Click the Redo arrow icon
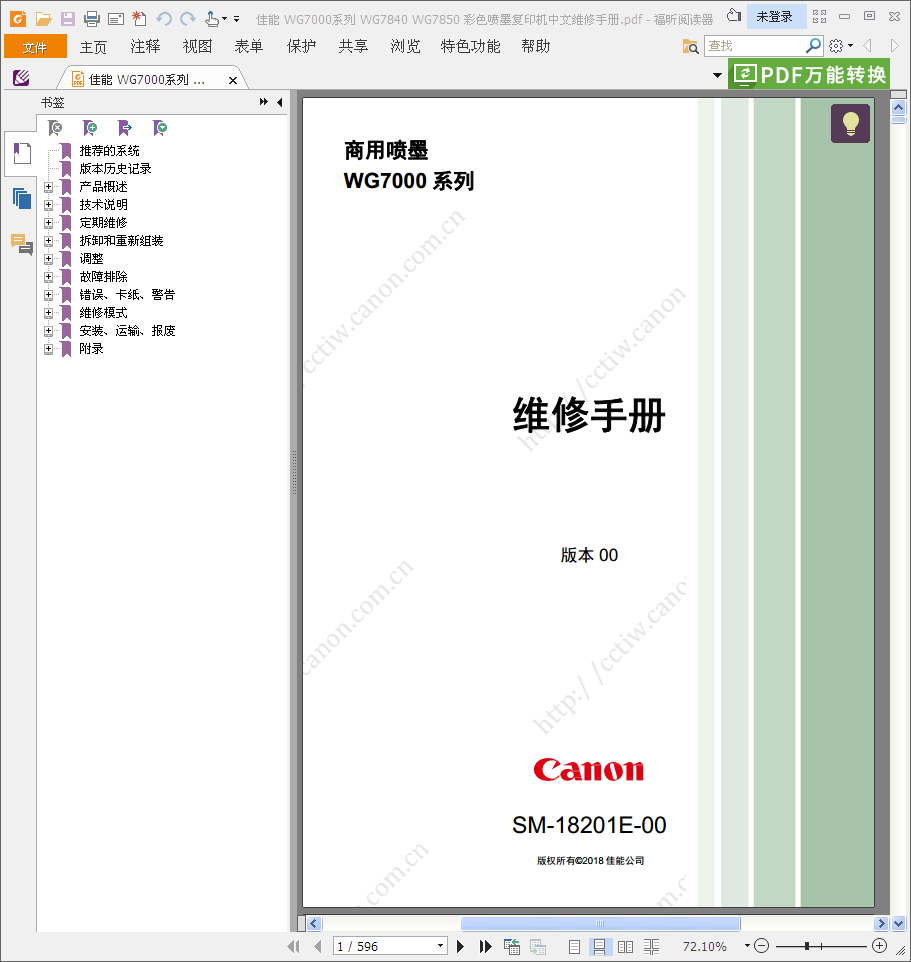911x962 pixels. [x=188, y=19]
